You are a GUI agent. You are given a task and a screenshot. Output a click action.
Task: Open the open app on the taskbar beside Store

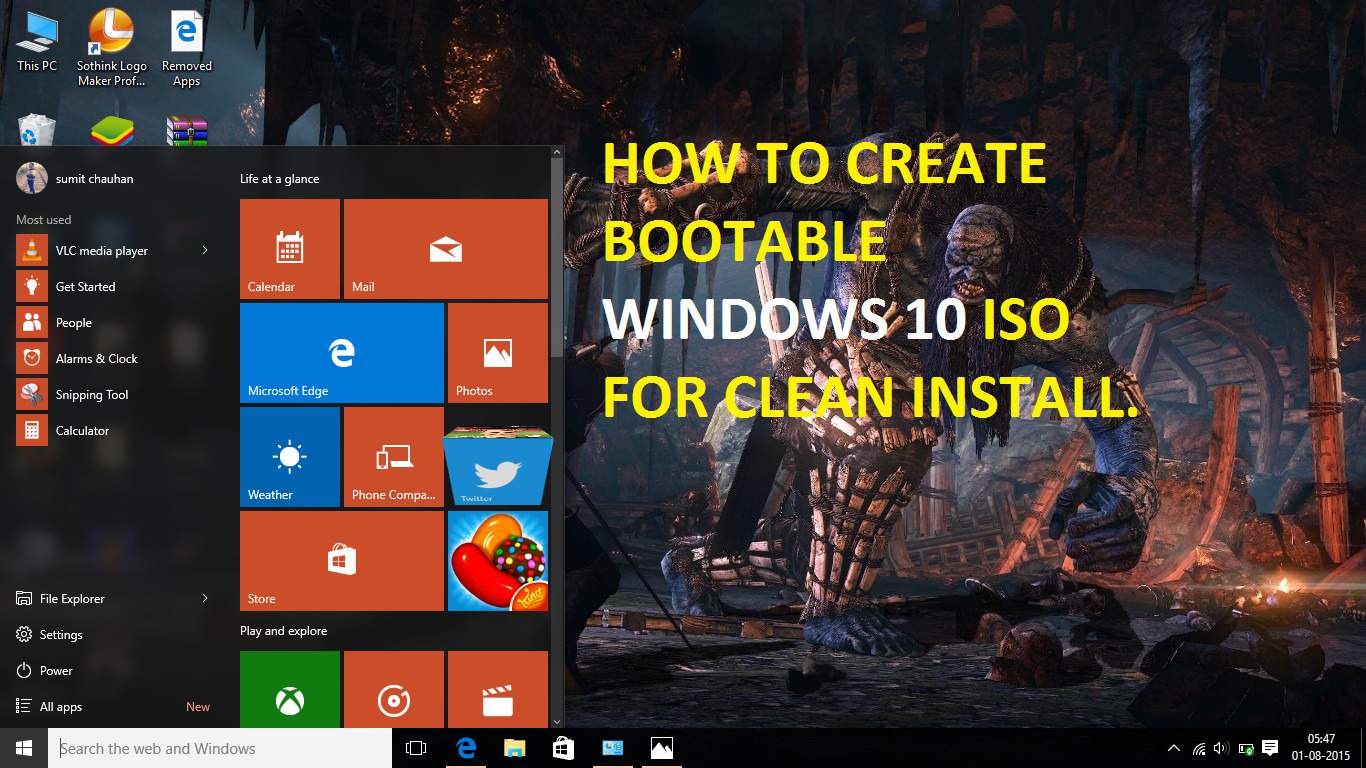tap(613, 748)
